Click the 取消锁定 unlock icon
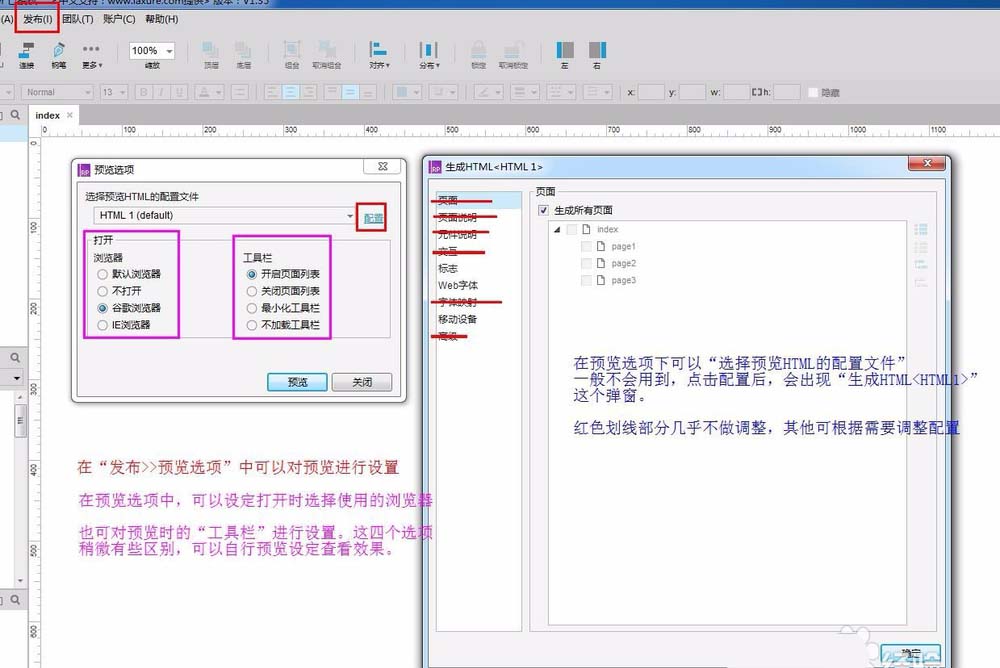 [513, 55]
